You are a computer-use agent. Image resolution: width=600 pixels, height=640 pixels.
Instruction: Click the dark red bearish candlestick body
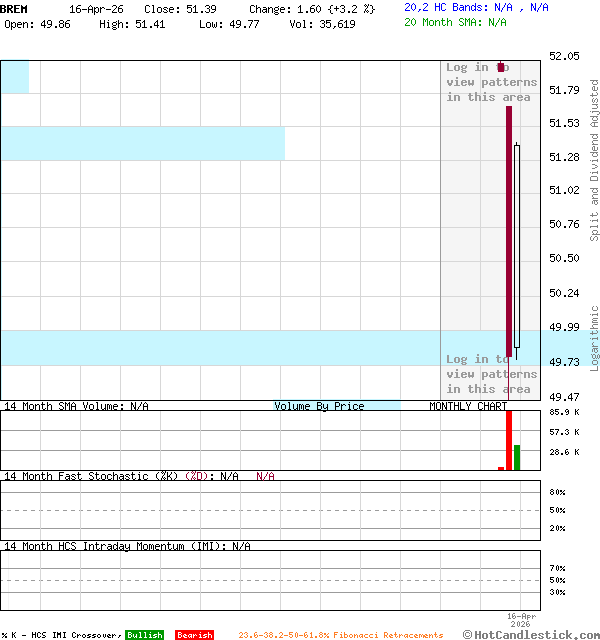pyautogui.click(x=509, y=230)
